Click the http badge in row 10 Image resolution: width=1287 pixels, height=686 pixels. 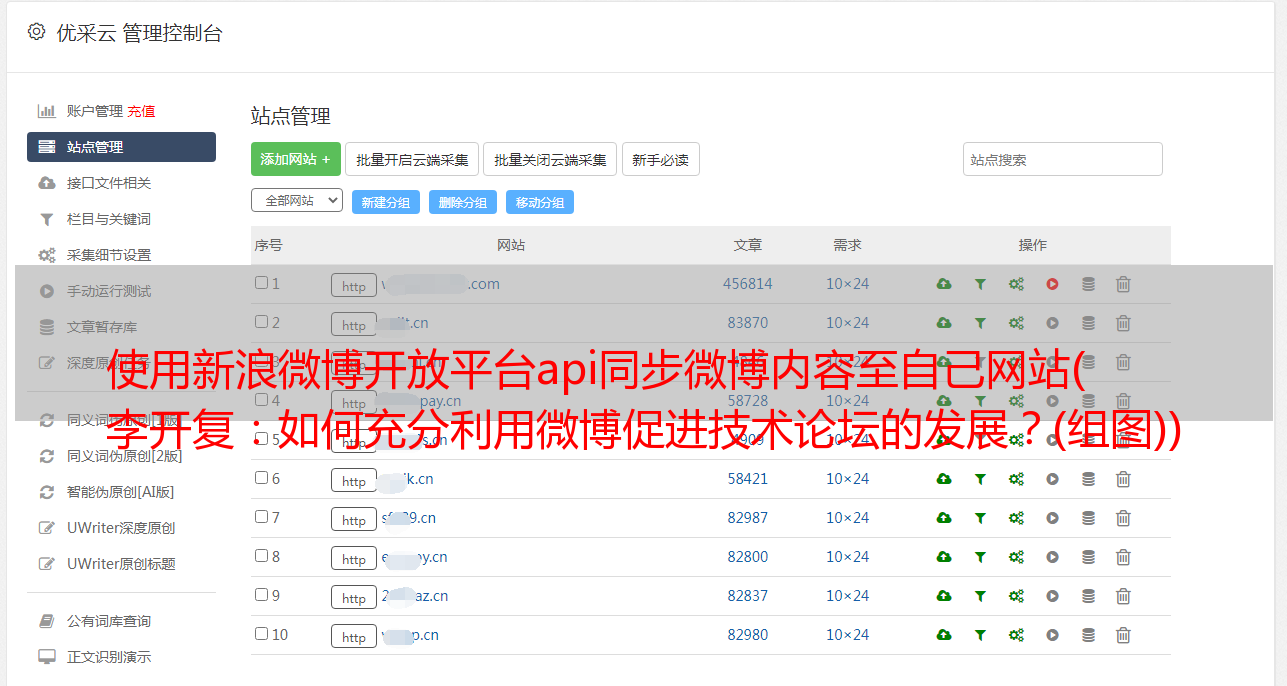(354, 636)
